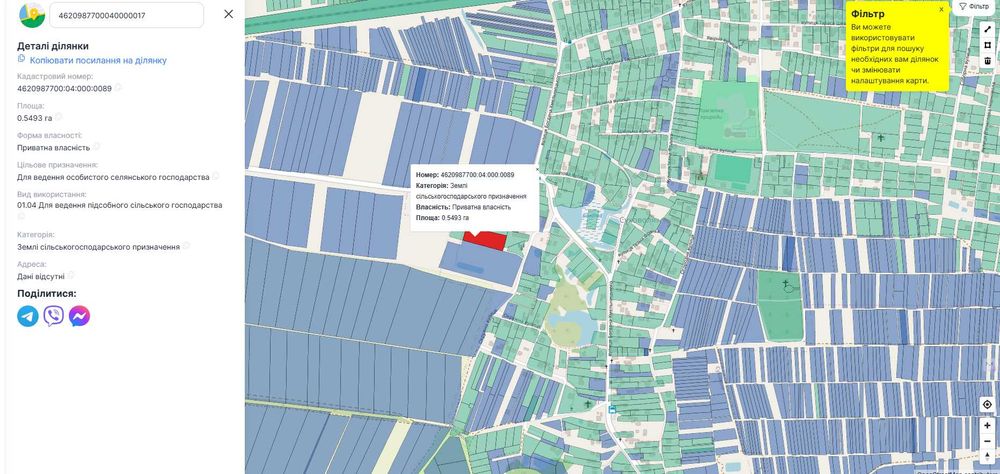Copy the cadastral number 4620987700:04:000:0089
The width and height of the screenshot is (1000, 474).
point(118,87)
